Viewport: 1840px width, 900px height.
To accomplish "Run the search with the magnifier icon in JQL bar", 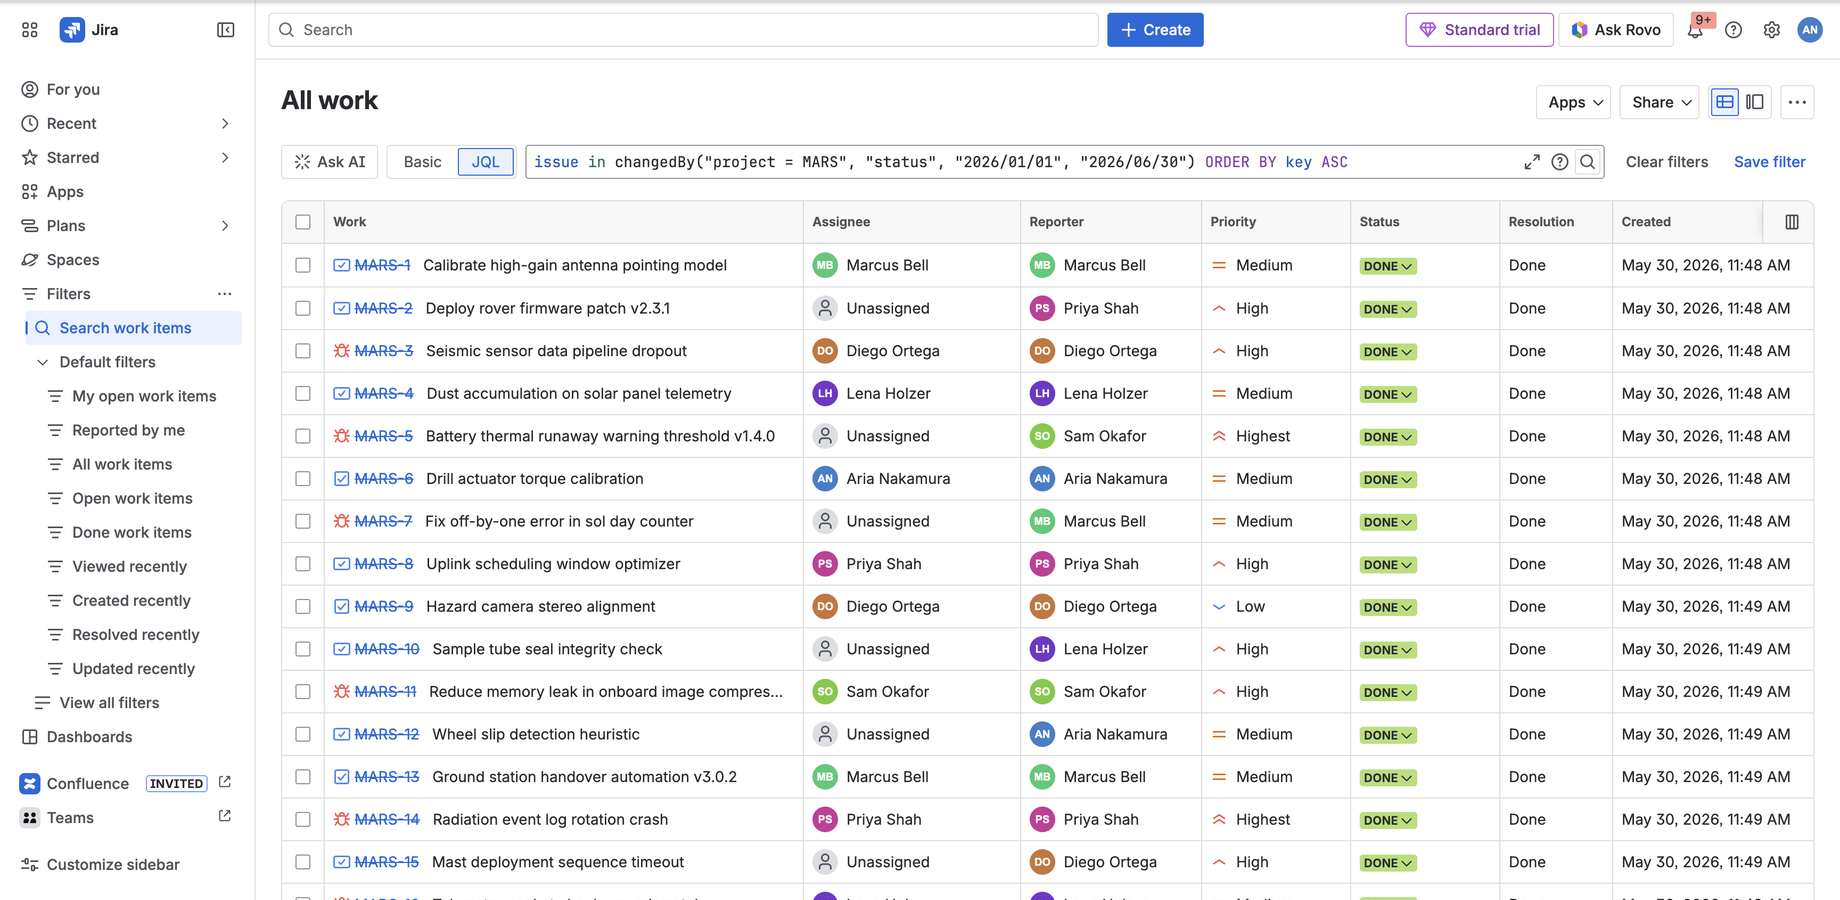I will pyautogui.click(x=1588, y=162).
